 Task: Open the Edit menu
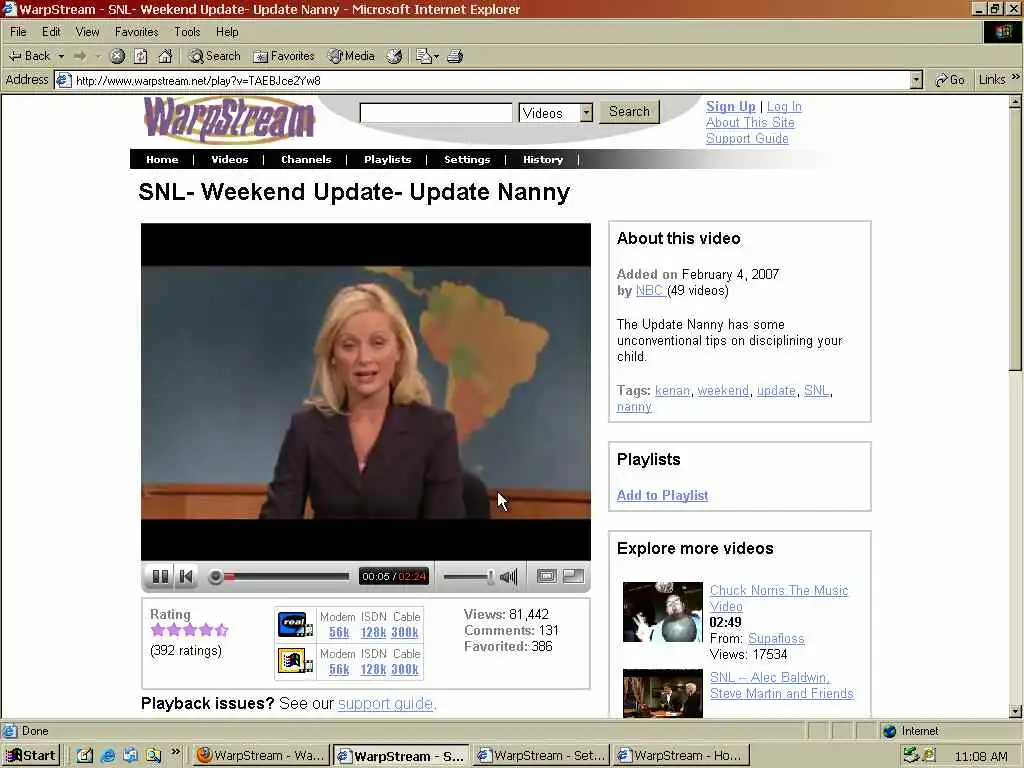click(51, 31)
